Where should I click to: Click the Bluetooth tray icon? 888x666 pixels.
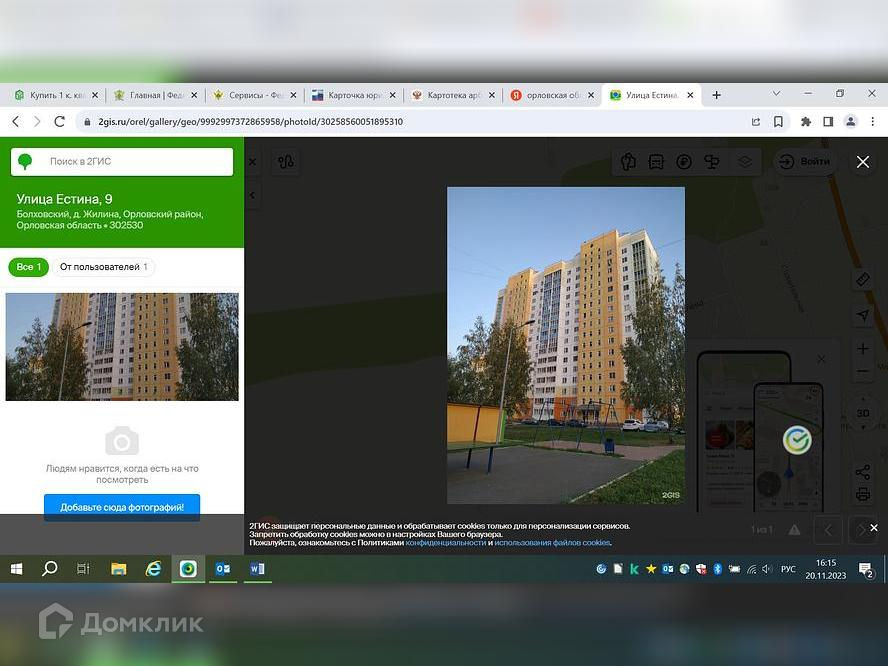tap(718, 569)
